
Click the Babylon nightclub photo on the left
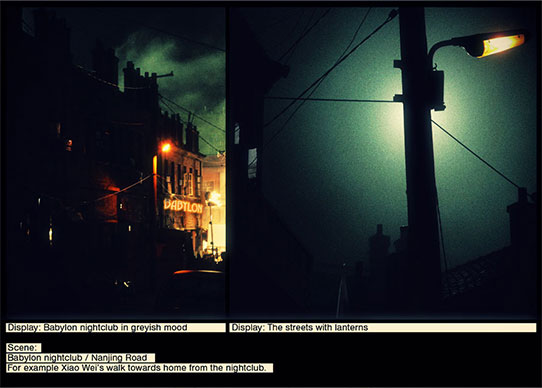click(x=116, y=162)
